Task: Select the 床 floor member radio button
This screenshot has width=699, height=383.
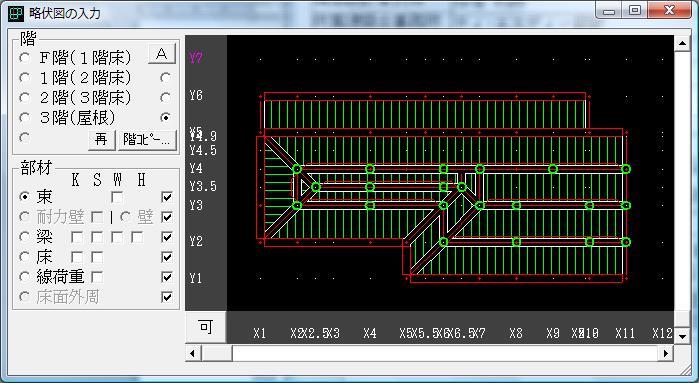Action: pos(25,257)
